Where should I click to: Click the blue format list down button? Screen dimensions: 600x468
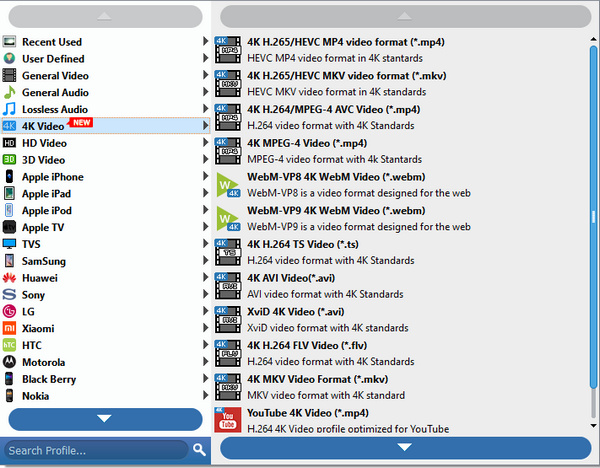tap(406, 447)
